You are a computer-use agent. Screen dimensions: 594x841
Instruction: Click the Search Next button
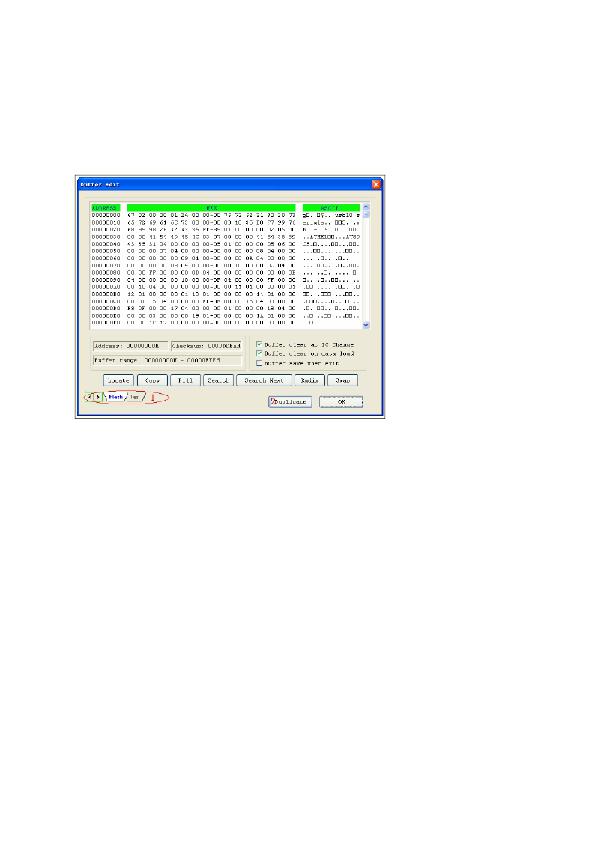[x=264, y=380]
